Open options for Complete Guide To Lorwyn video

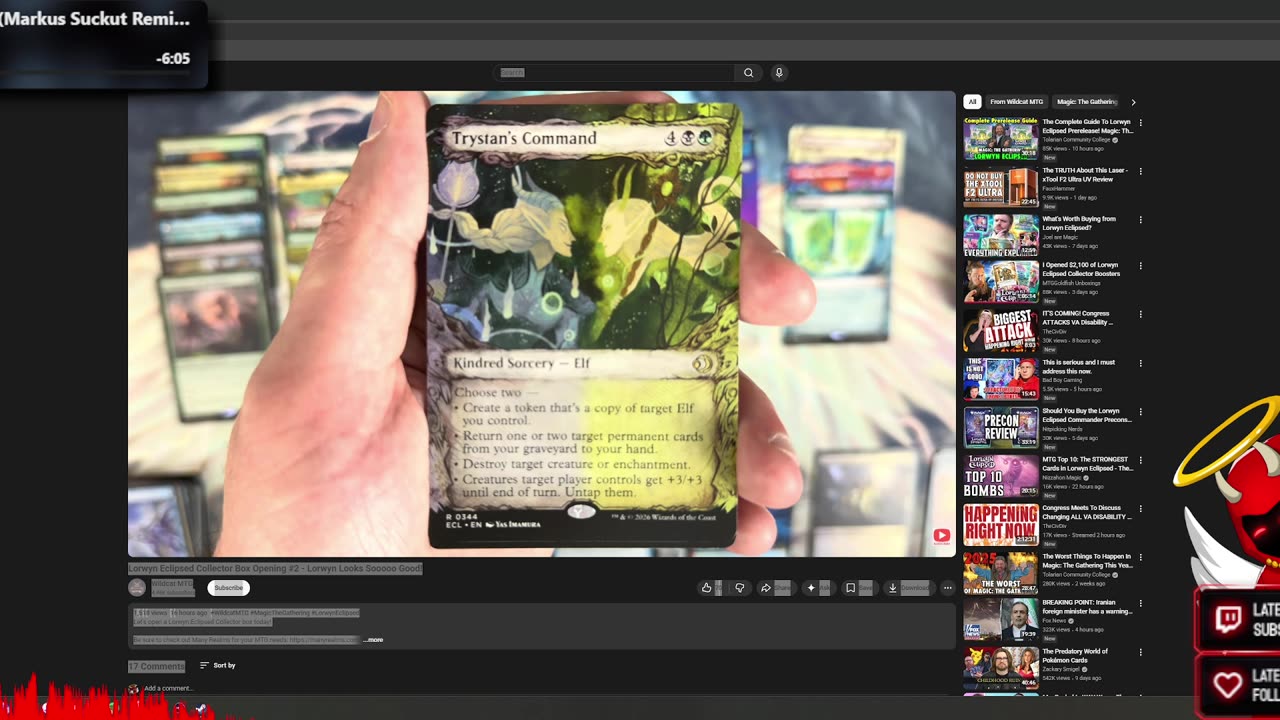coord(1140,123)
